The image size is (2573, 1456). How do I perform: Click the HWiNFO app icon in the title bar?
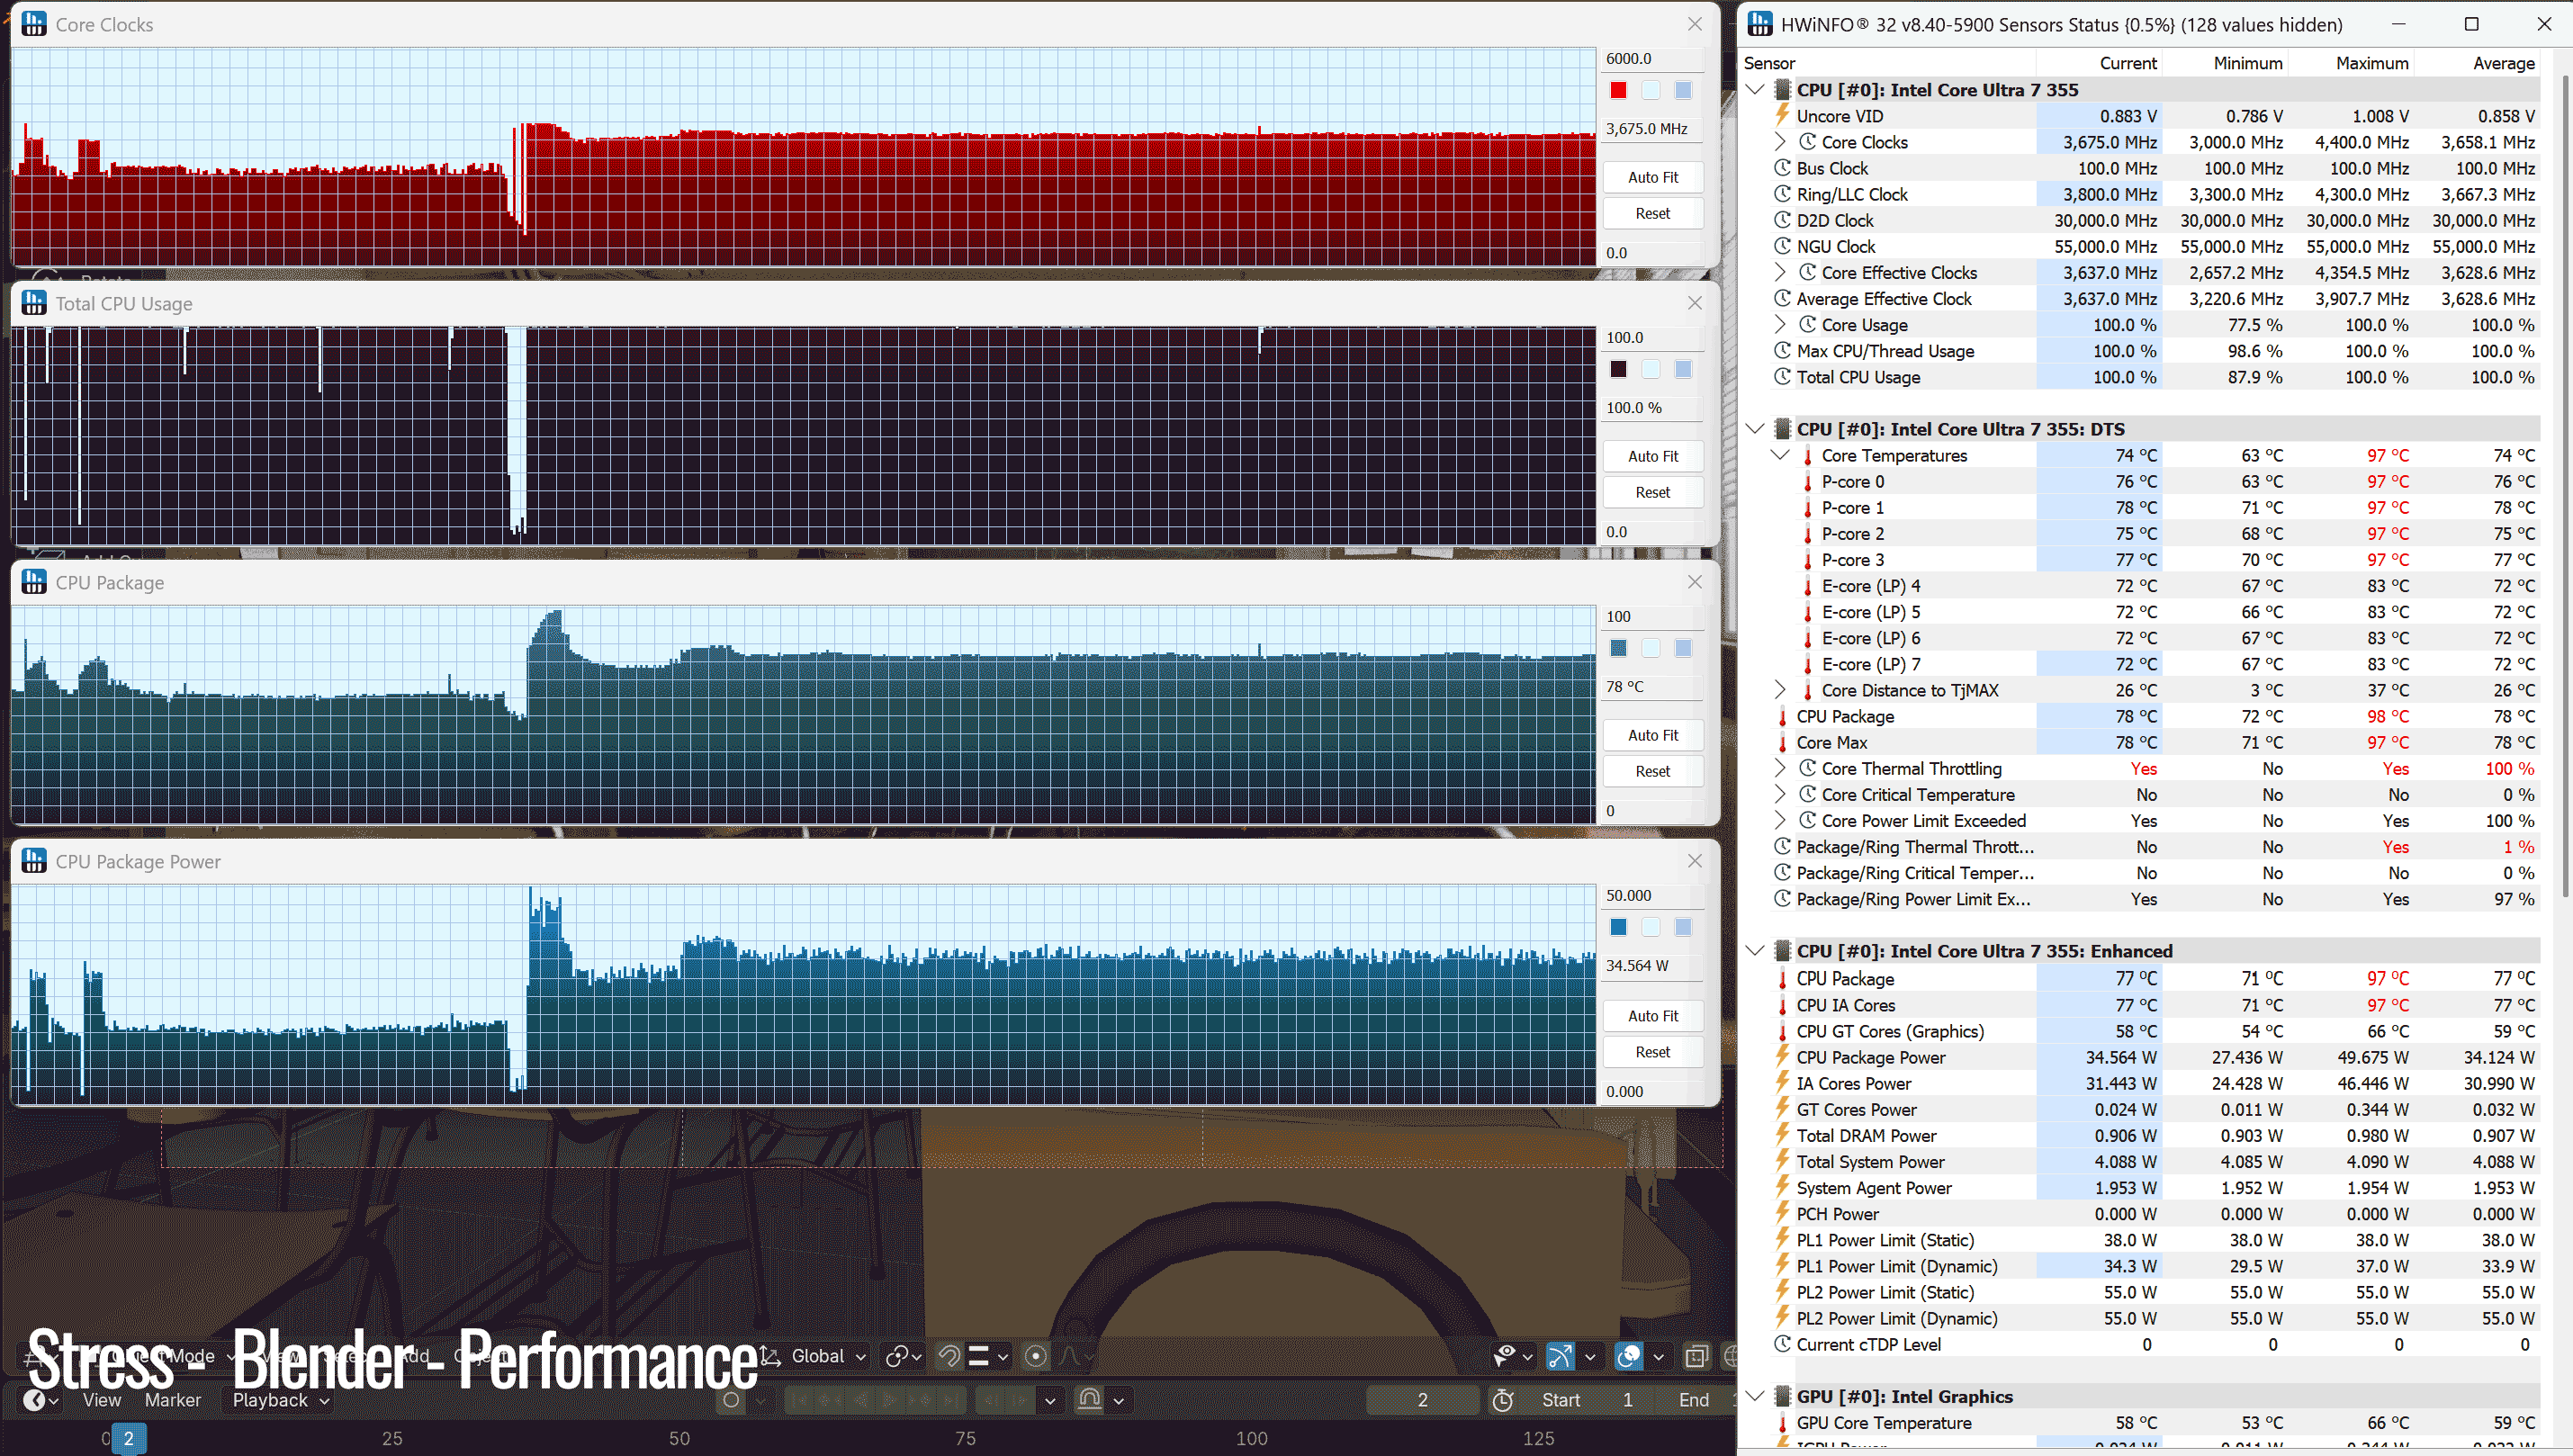point(1760,24)
